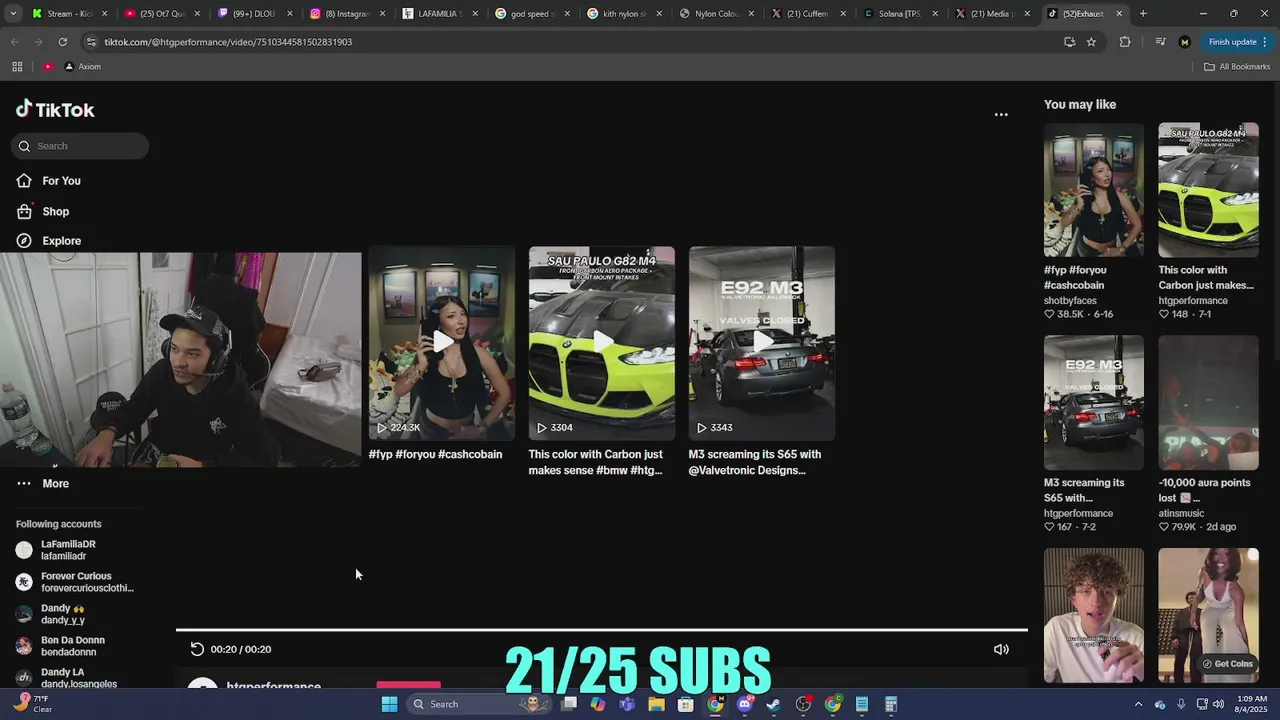Image resolution: width=1280 pixels, height=720 pixels.
Task: Open shotbyfaces video in You may like
Action: (x=1094, y=190)
